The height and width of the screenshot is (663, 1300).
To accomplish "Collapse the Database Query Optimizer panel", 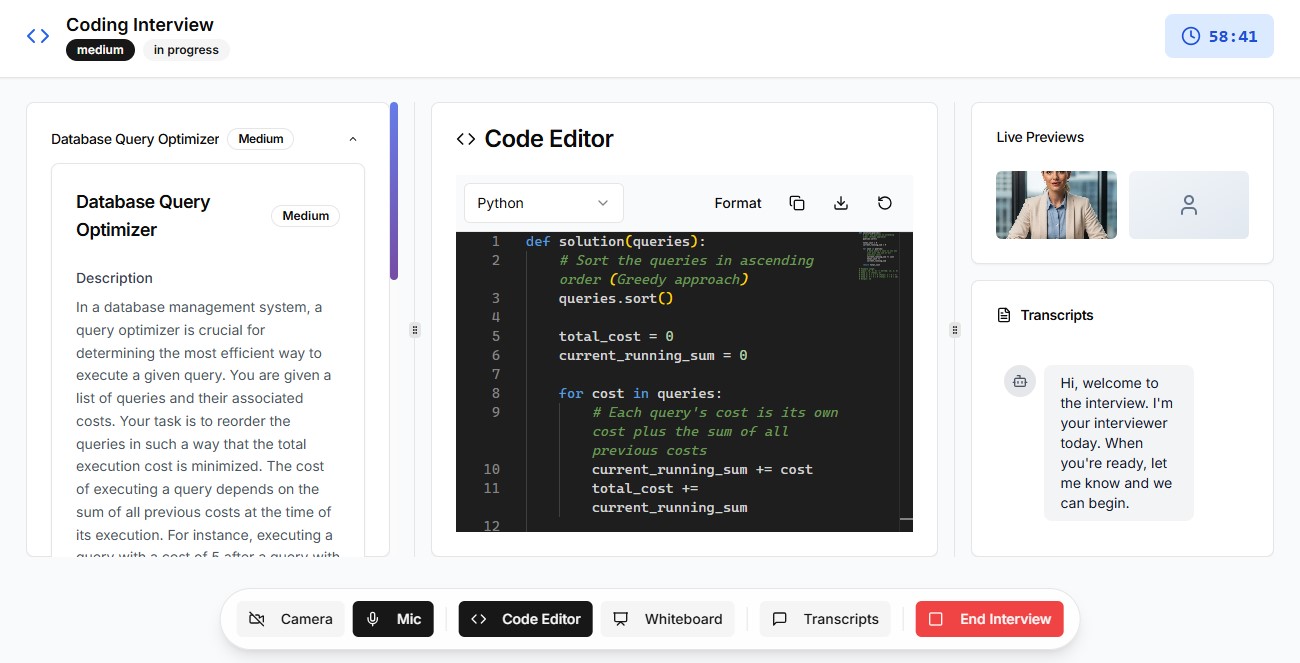I will pyautogui.click(x=352, y=139).
